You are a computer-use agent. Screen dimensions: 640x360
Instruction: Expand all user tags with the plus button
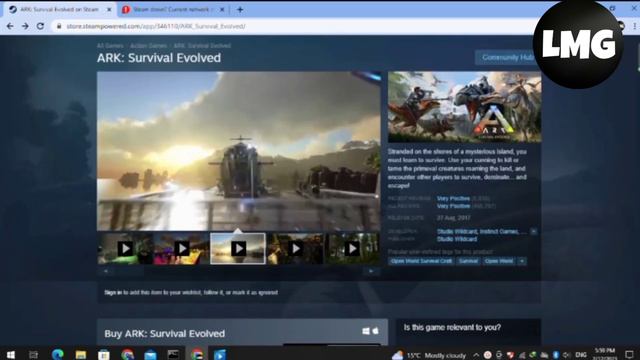(x=522, y=261)
